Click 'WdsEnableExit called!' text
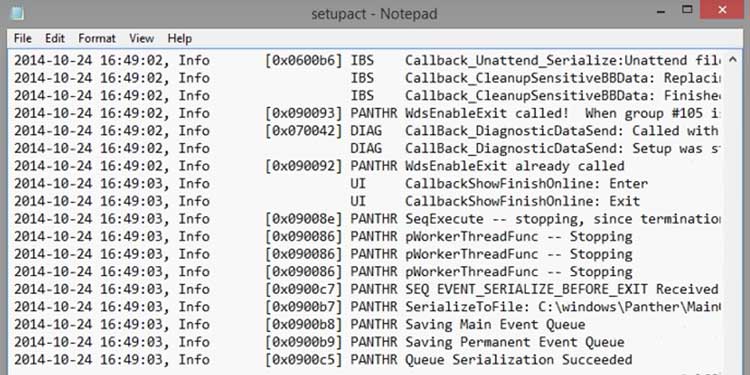This screenshot has width=750, height=375. tap(486, 113)
